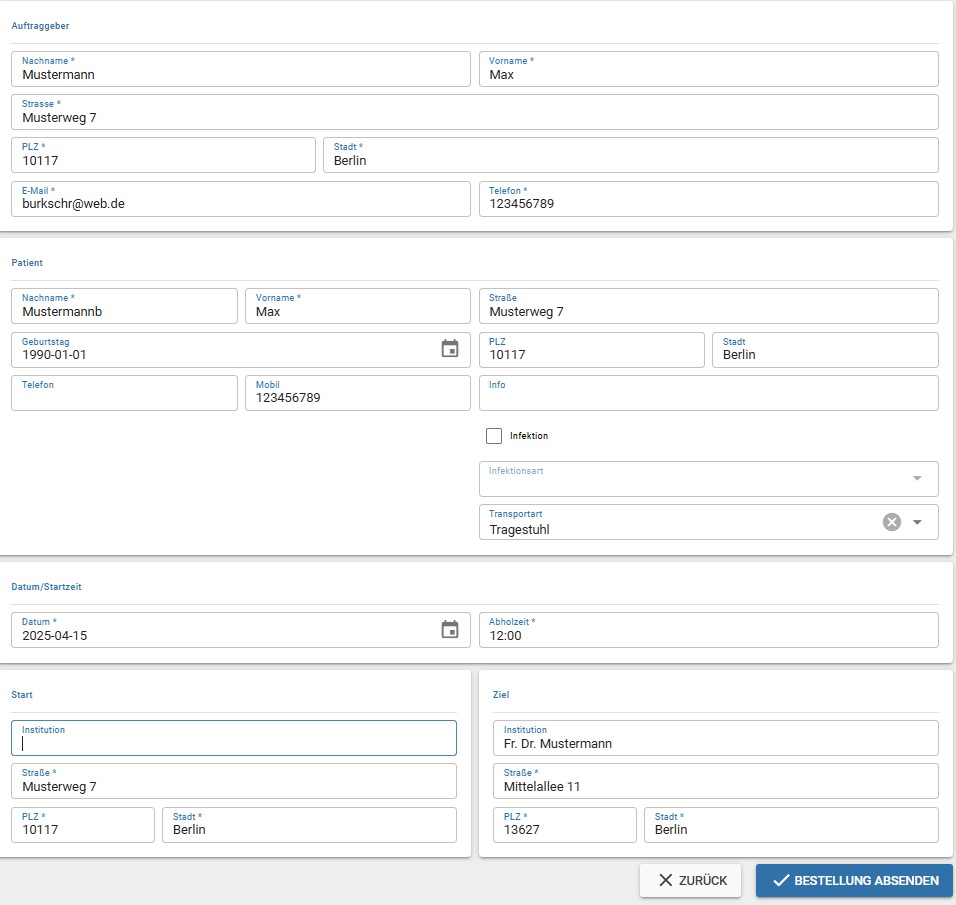The height and width of the screenshot is (905, 956).
Task: Focus the Start Institution field
Action: (x=234, y=738)
